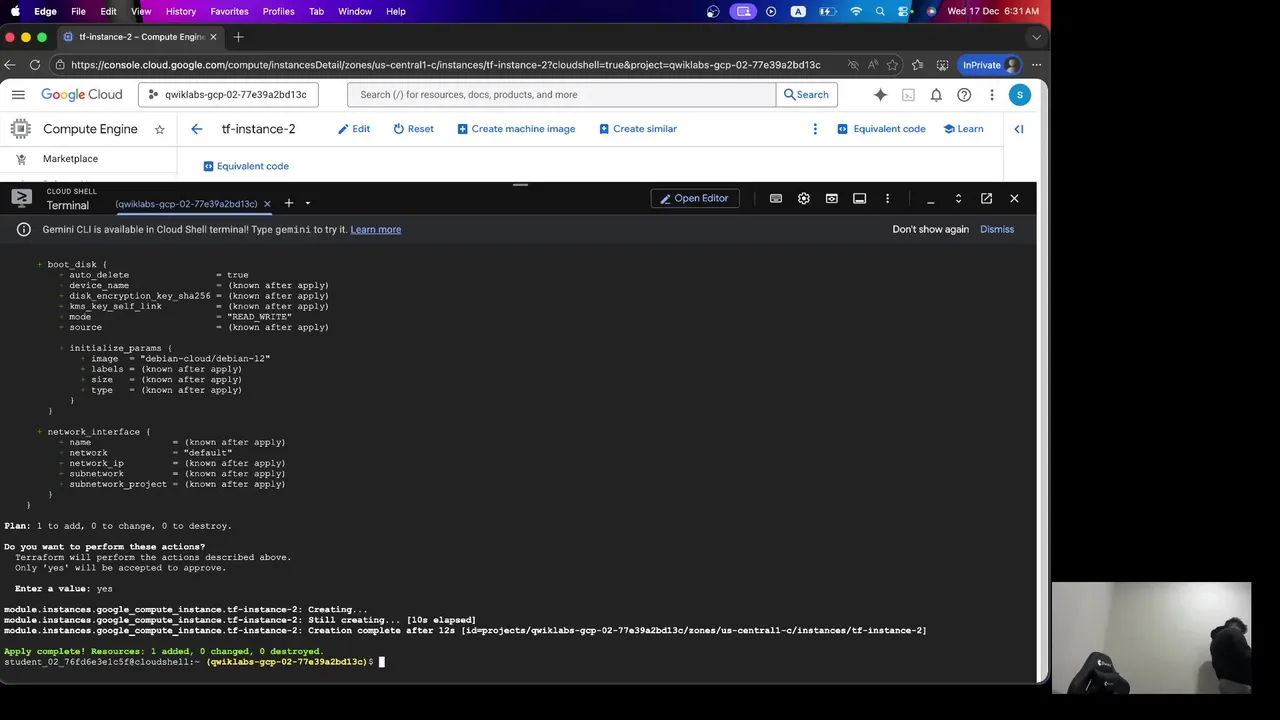Click the Search button in Google Cloud header

[806, 95]
